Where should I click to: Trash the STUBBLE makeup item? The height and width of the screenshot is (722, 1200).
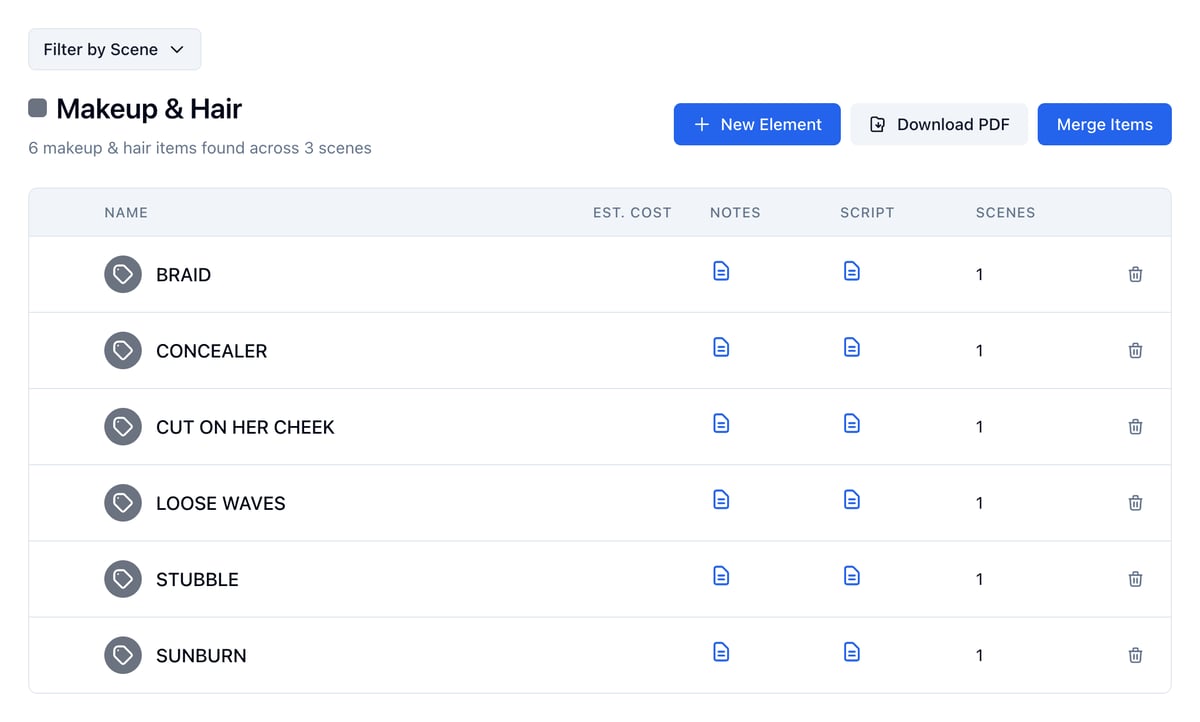[x=1136, y=579]
